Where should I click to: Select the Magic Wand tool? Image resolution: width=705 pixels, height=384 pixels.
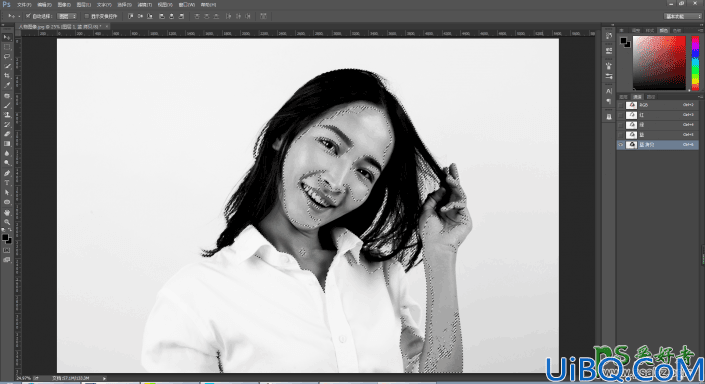(7, 66)
